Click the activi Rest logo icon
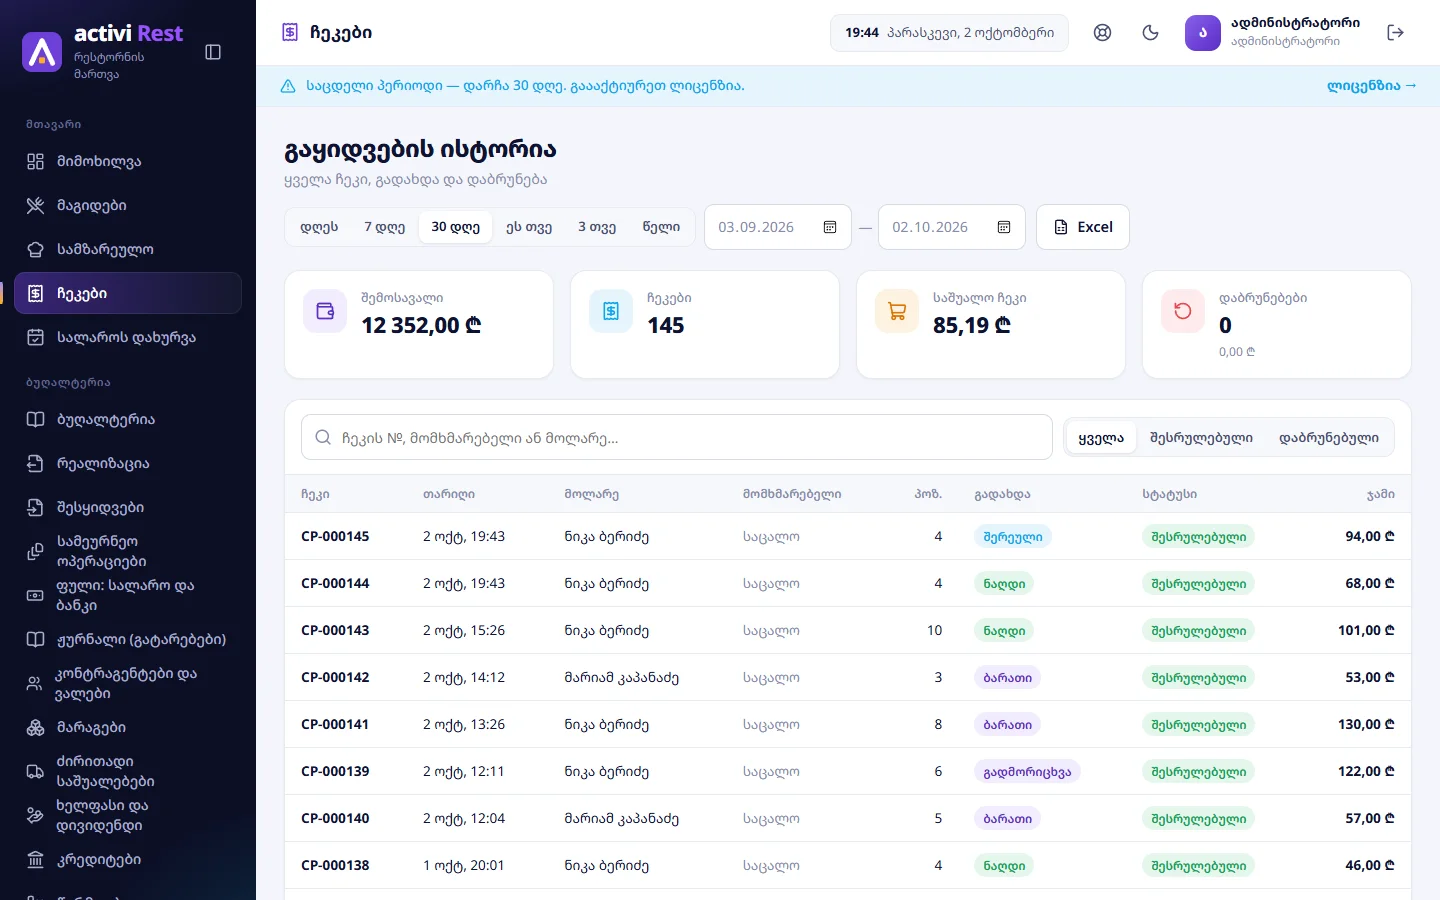The height and width of the screenshot is (900, 1440). [x=42, y=52]
